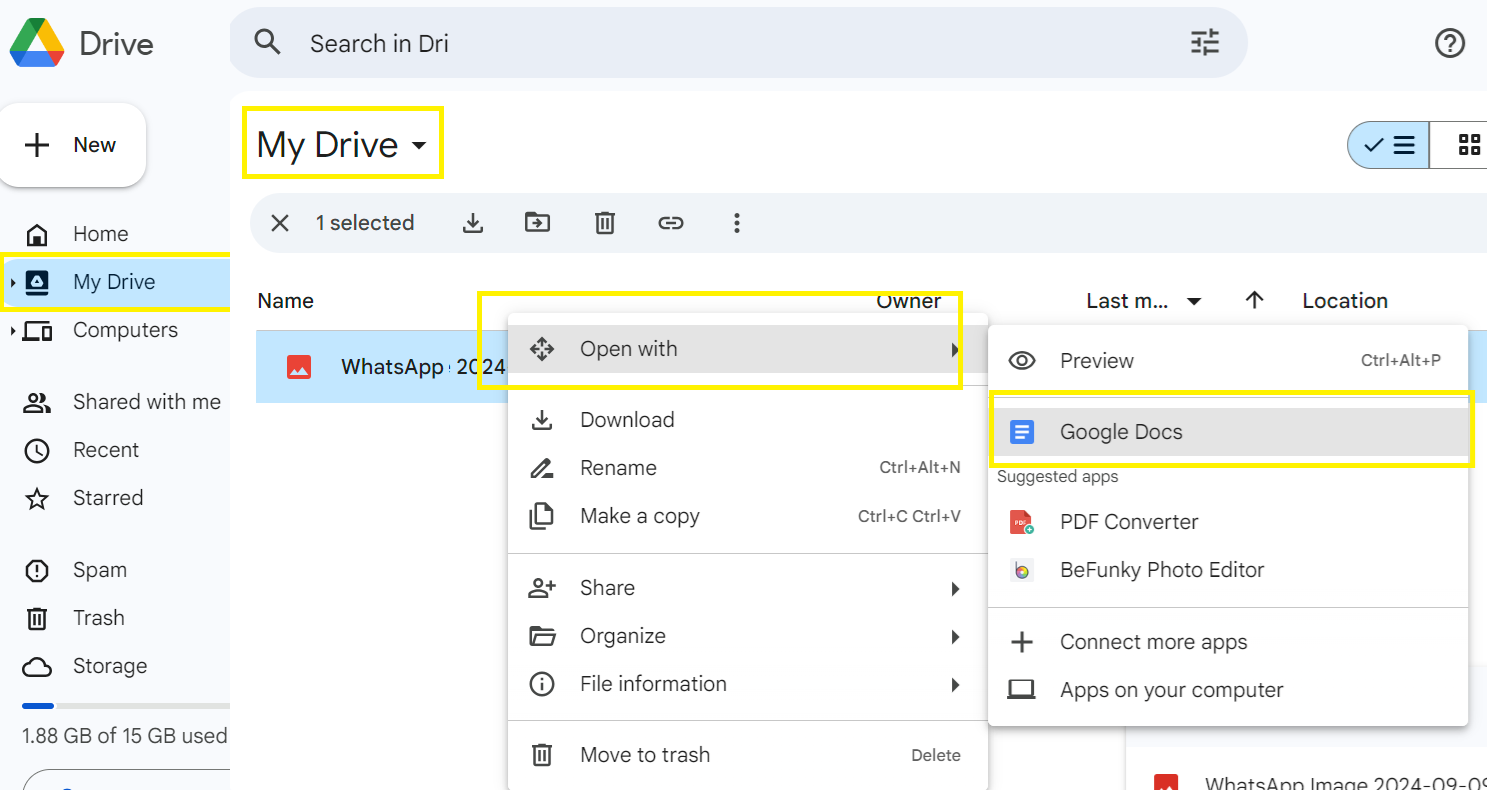Click the Google Drive logo
1487x790 pixels.
coord(37,43)
